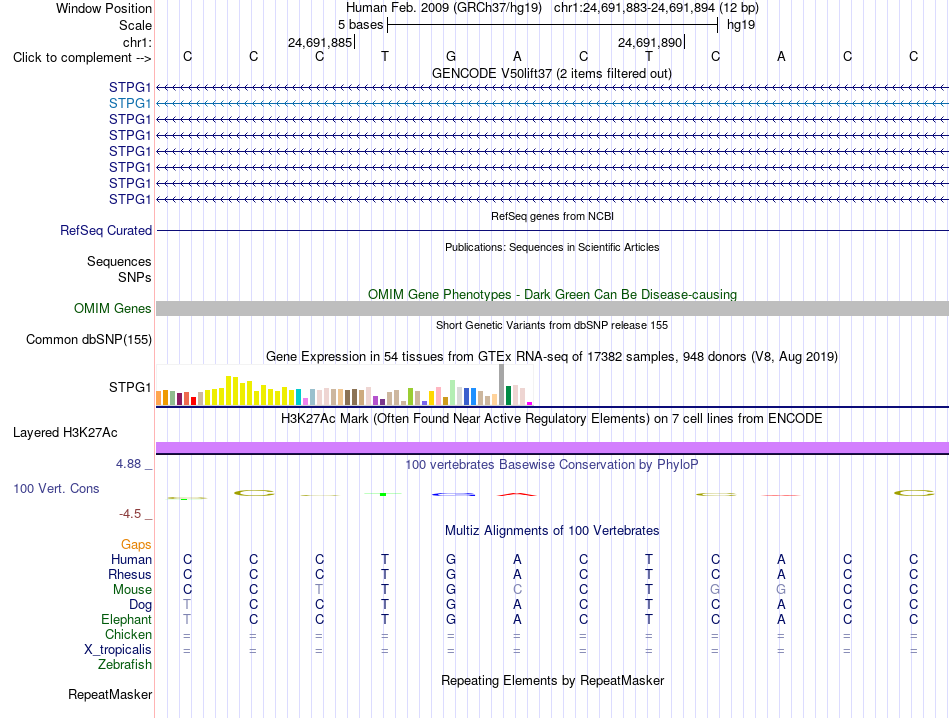This screenshot has width=950, height=718.
Task: Click the 4.88 PhyloP upper limit value
Action: 128,464
